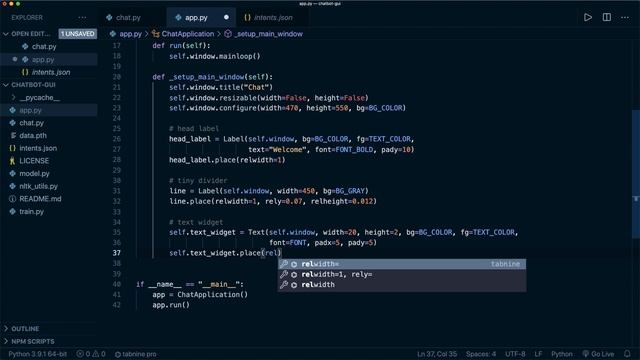Open chat.py in the file tree
Viewport: 640px width, 360px height.
tap(31, 123)
